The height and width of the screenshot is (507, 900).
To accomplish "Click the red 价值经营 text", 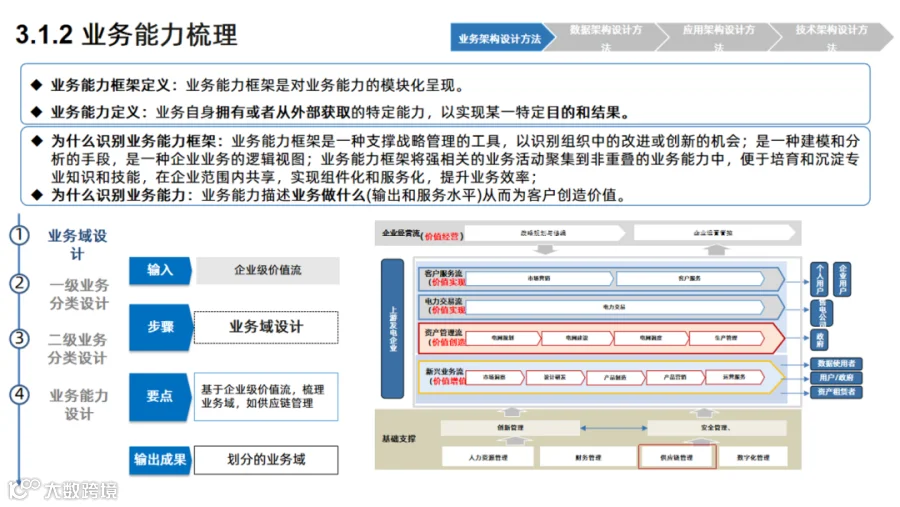I will pyautogui.click(x=442, y=236).
